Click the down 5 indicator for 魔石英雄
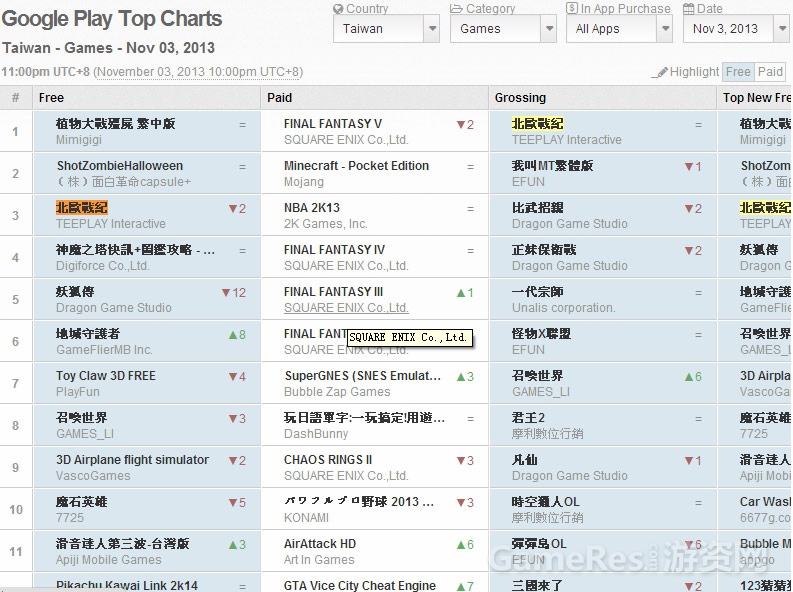The width and height of the screenshot is (793, 592). (237, 503)
